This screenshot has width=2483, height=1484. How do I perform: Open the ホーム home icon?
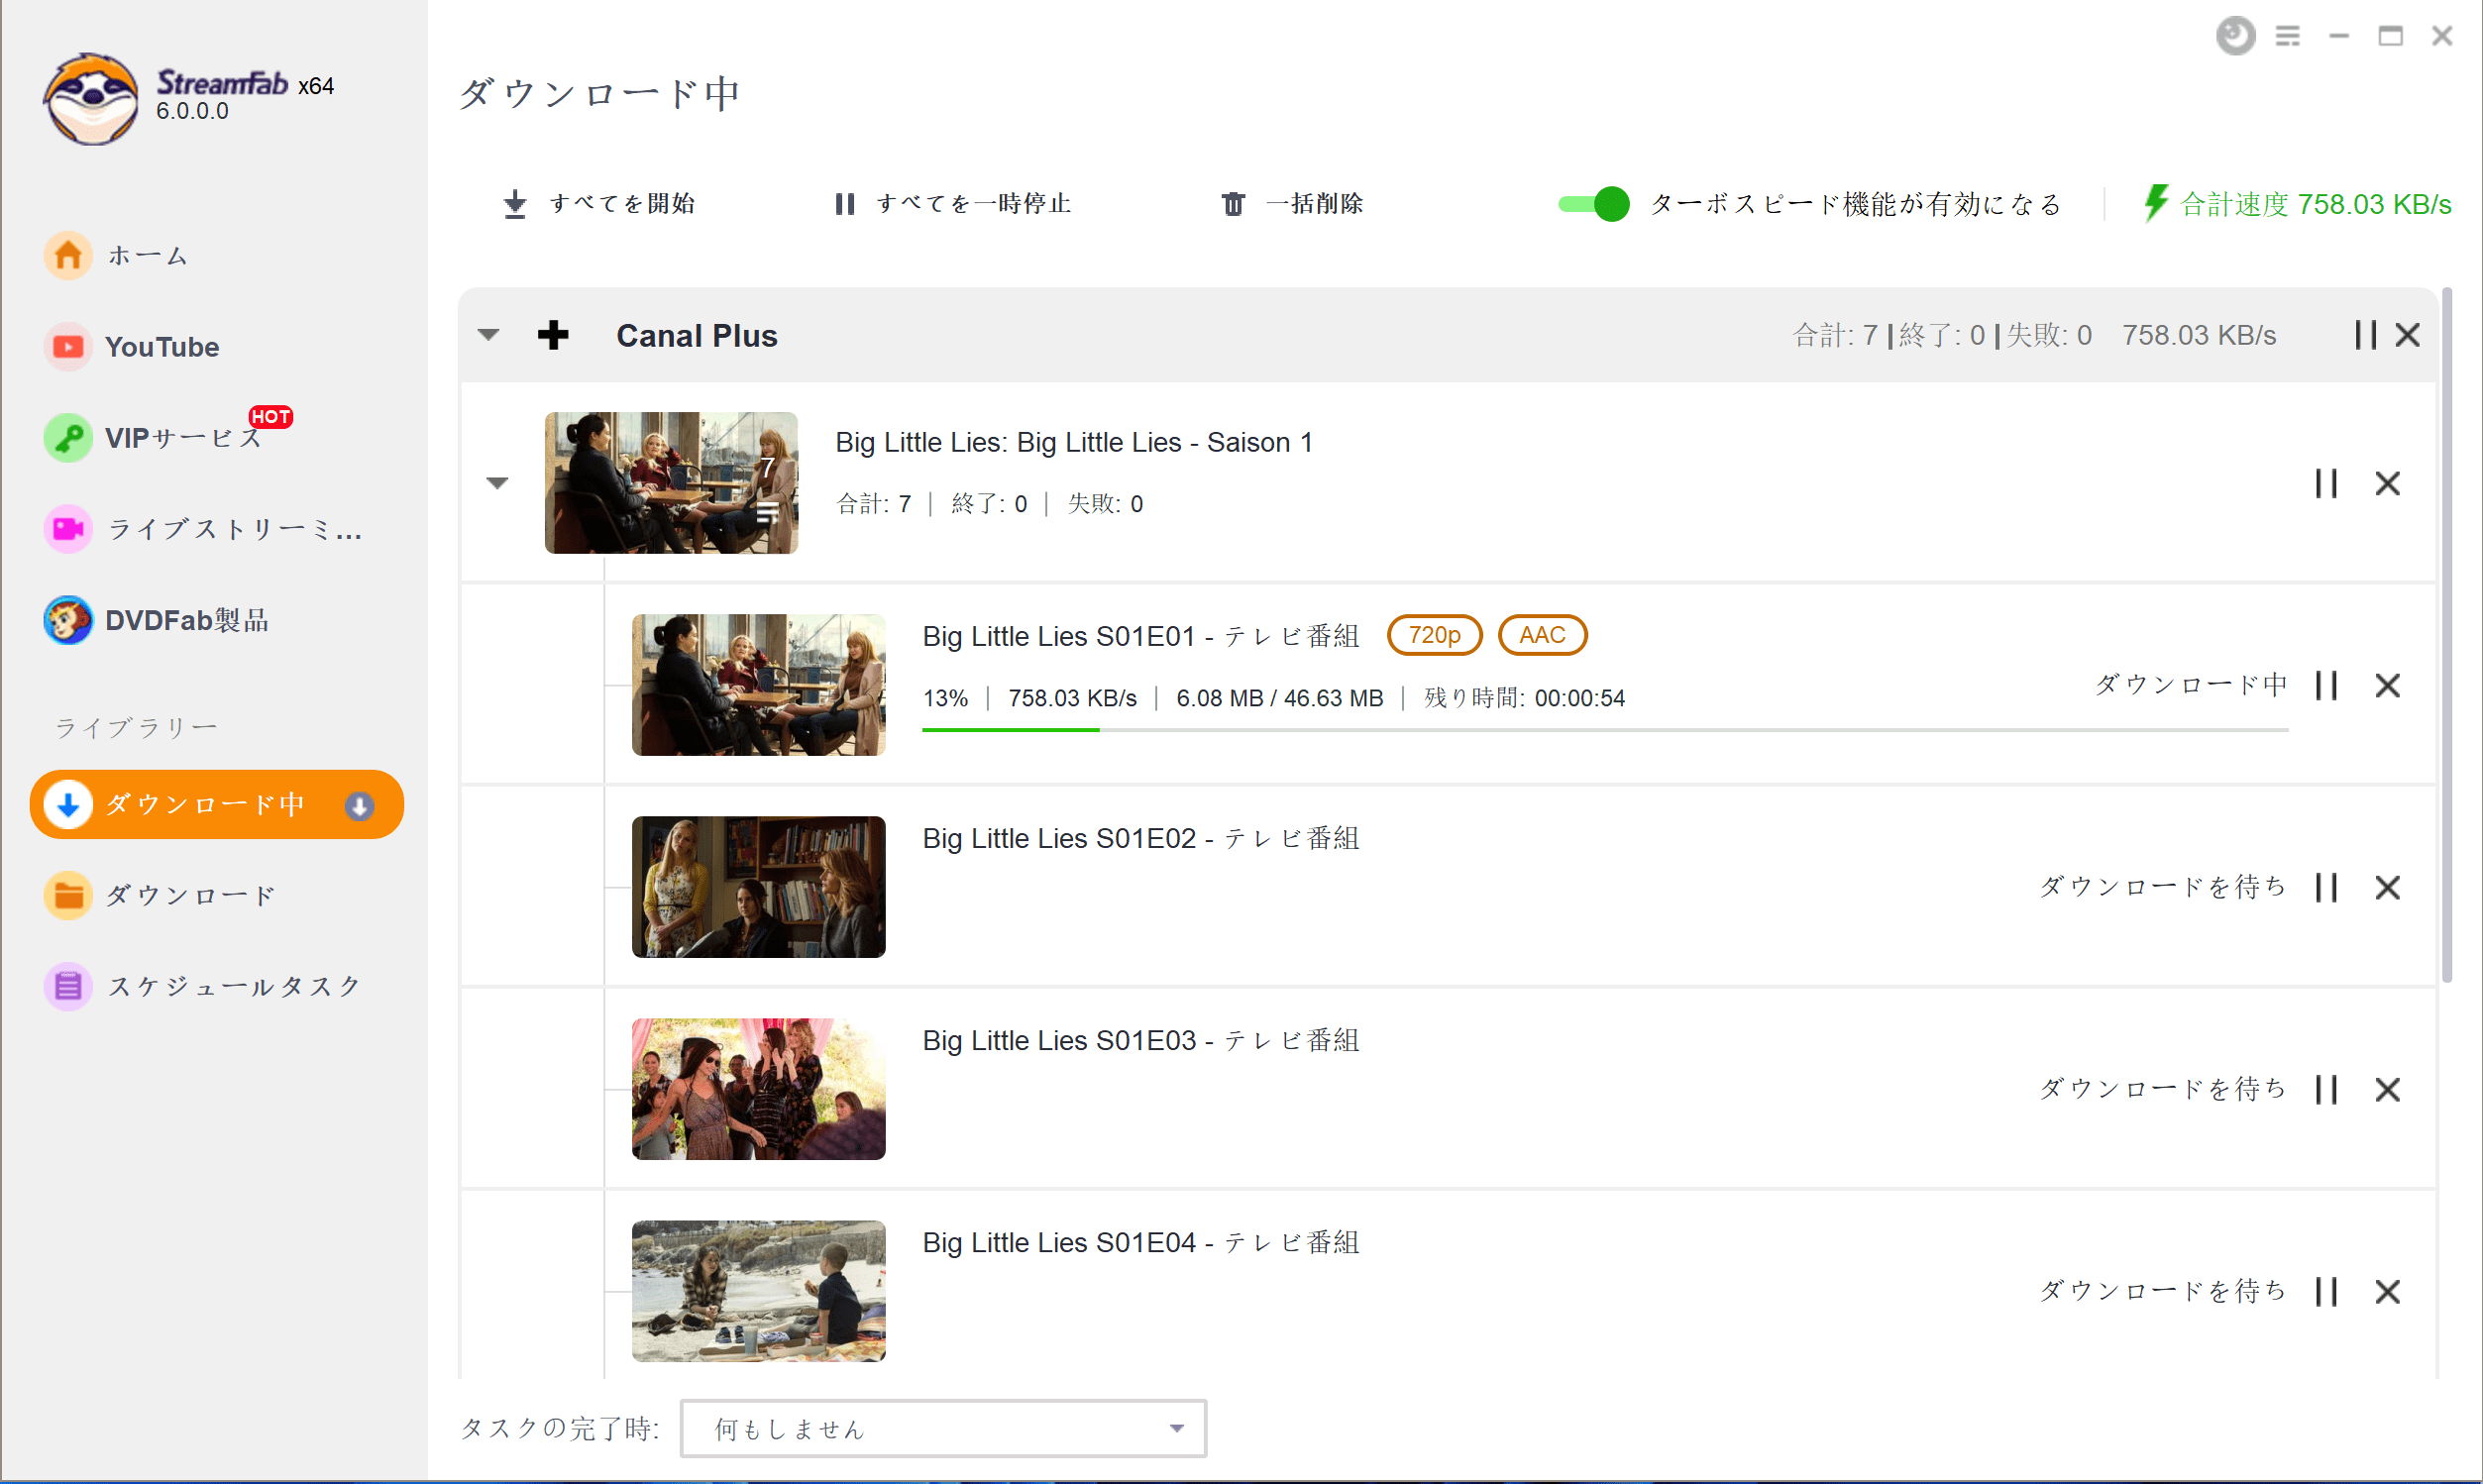pos(68,255)
